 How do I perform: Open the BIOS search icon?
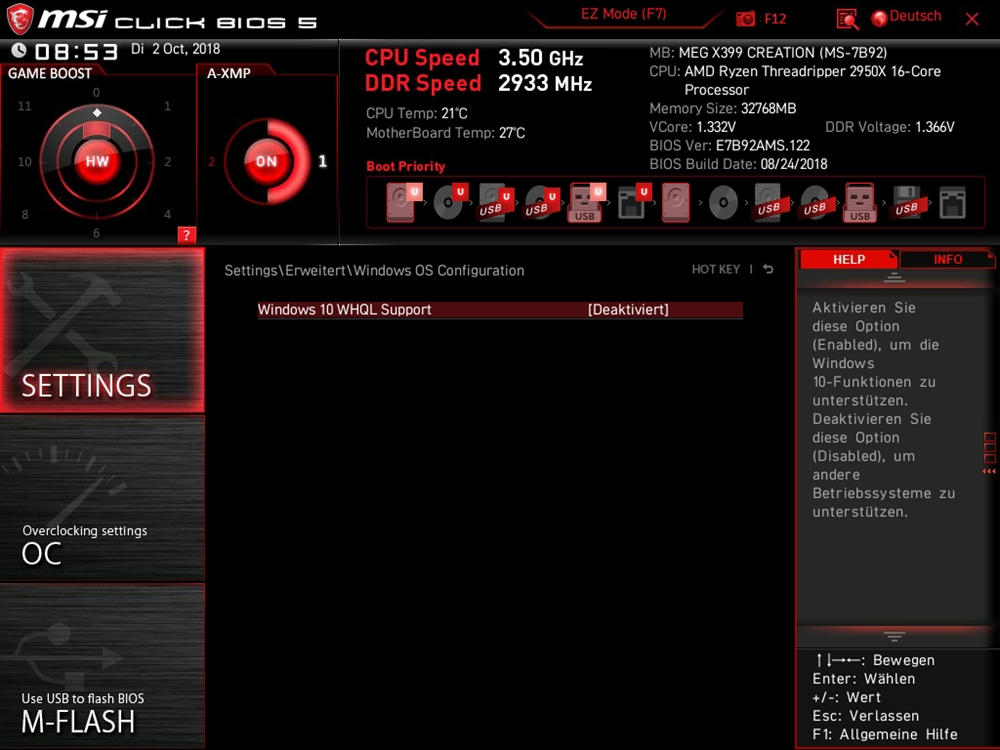pyautogui.click(x=847, y=18)
